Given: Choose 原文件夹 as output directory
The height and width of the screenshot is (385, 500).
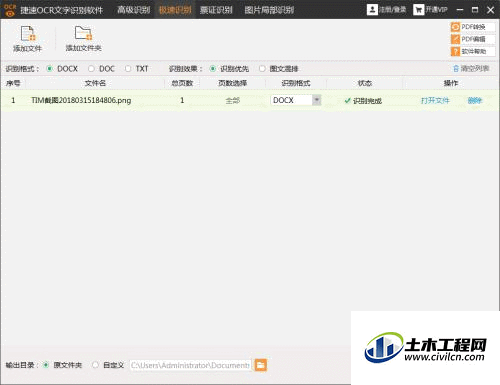Looking at the screenshot, I should [46, 365].
